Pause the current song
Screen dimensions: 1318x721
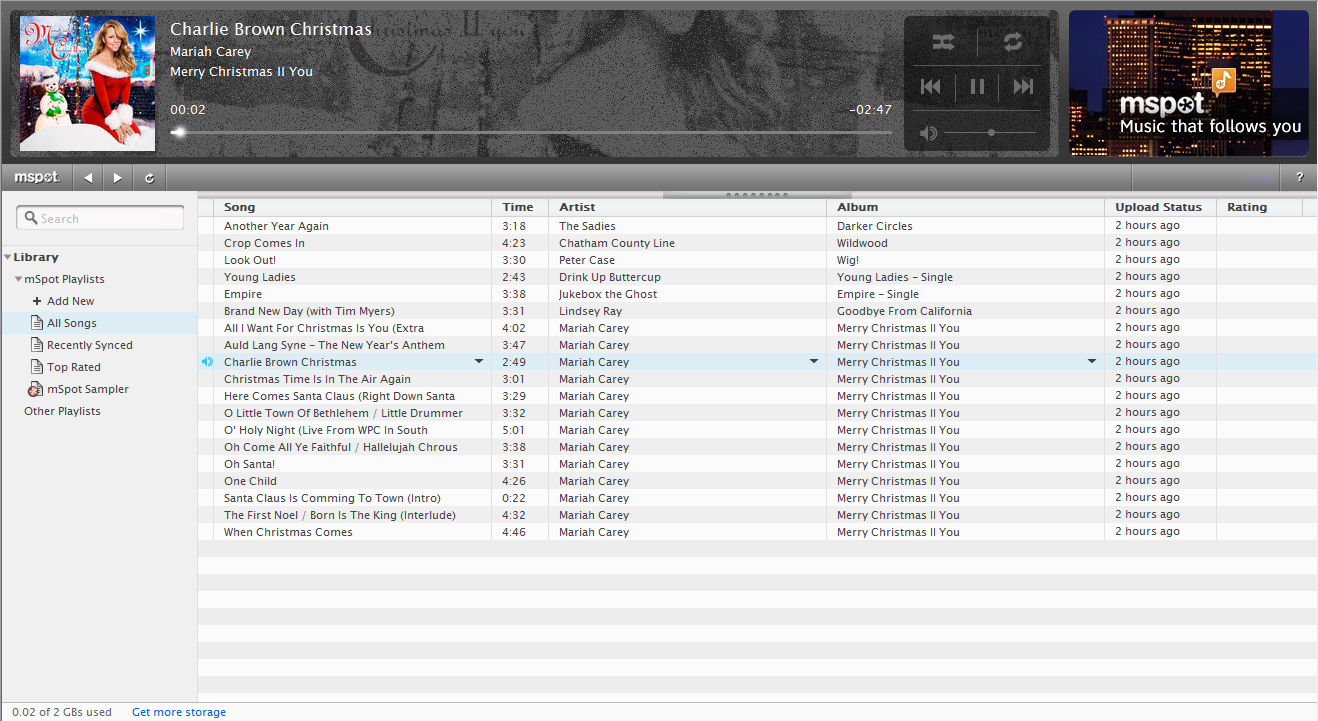pyautogui.click(x=977, y=87)
